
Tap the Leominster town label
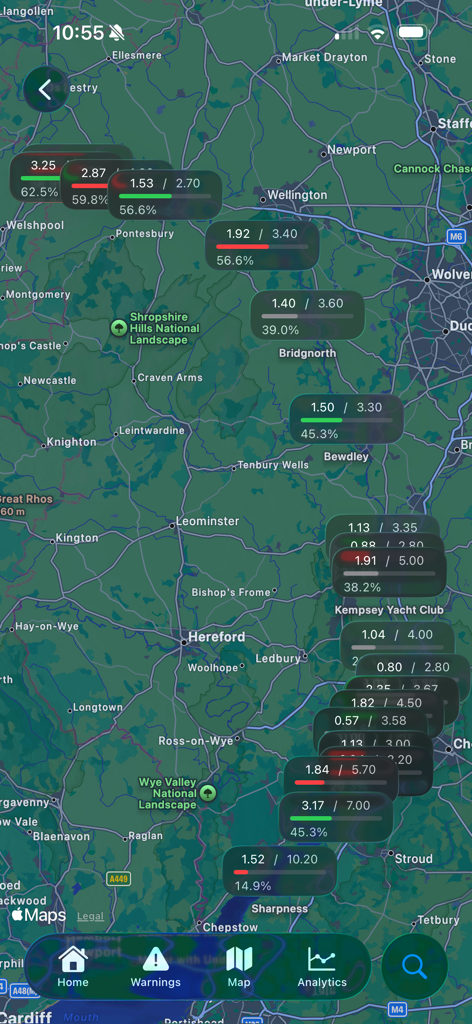click(208, 521)
